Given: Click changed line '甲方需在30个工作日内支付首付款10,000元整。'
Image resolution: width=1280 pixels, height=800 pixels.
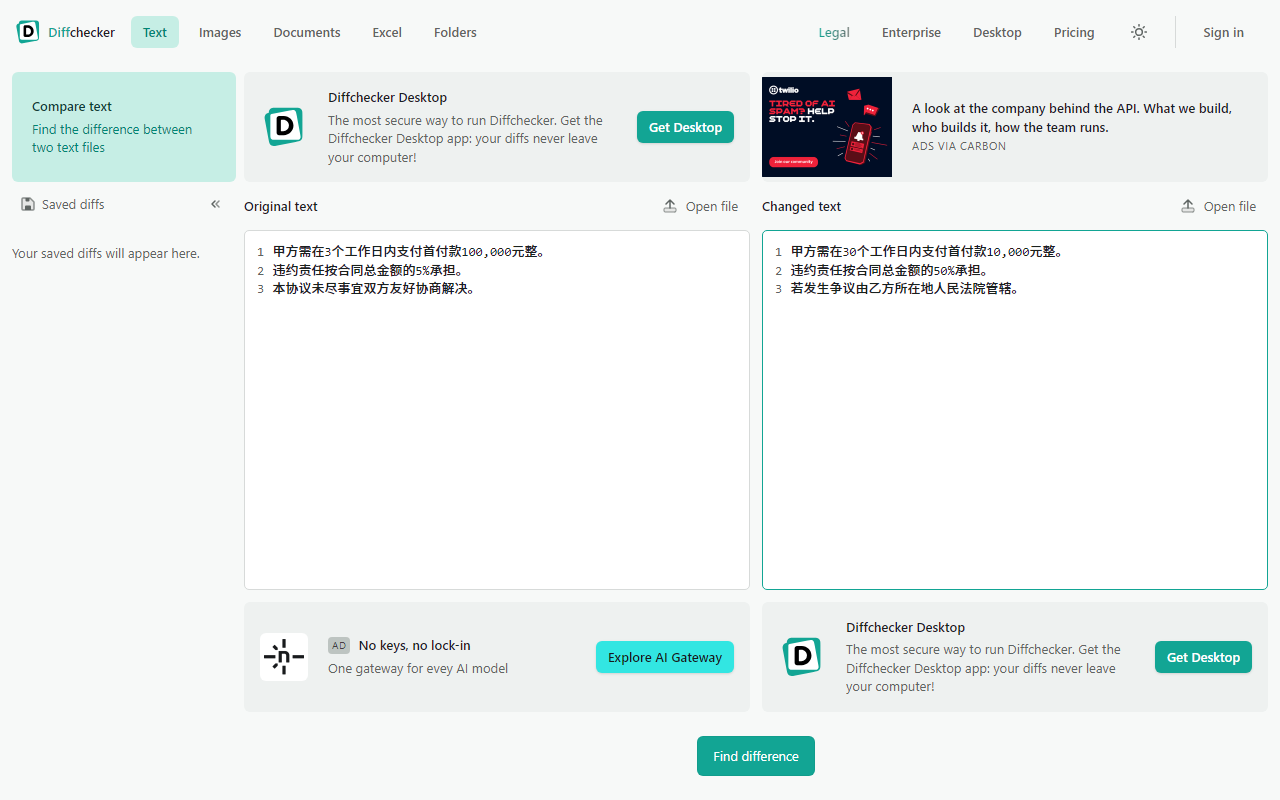Looking at the screenshot, I should [929, 252].
